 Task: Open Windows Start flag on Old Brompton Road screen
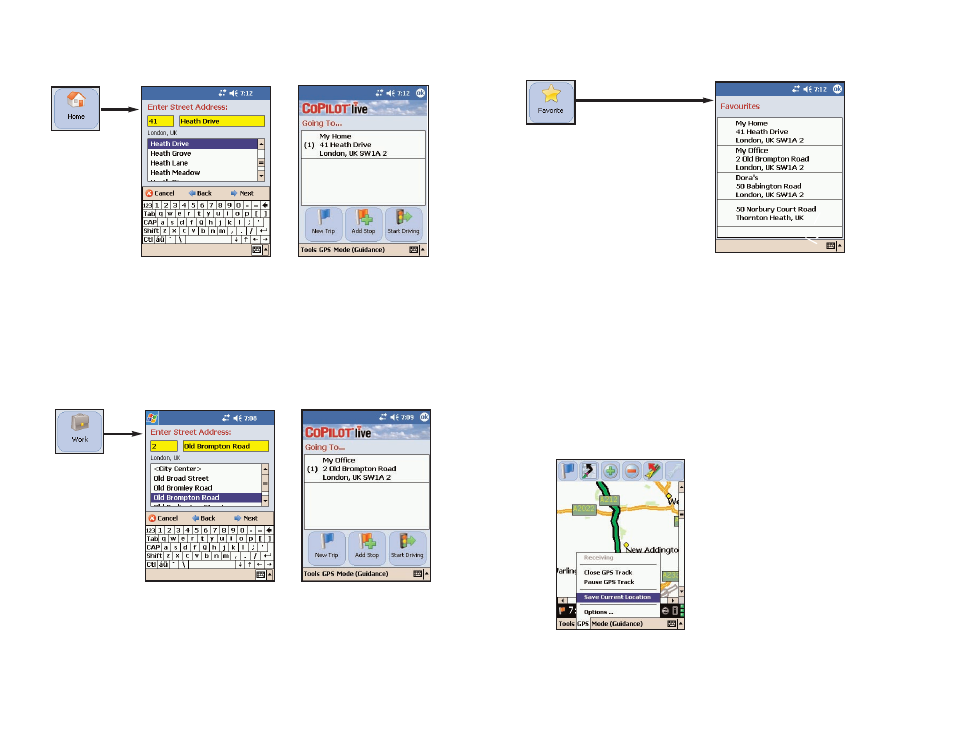click(153, 417)
